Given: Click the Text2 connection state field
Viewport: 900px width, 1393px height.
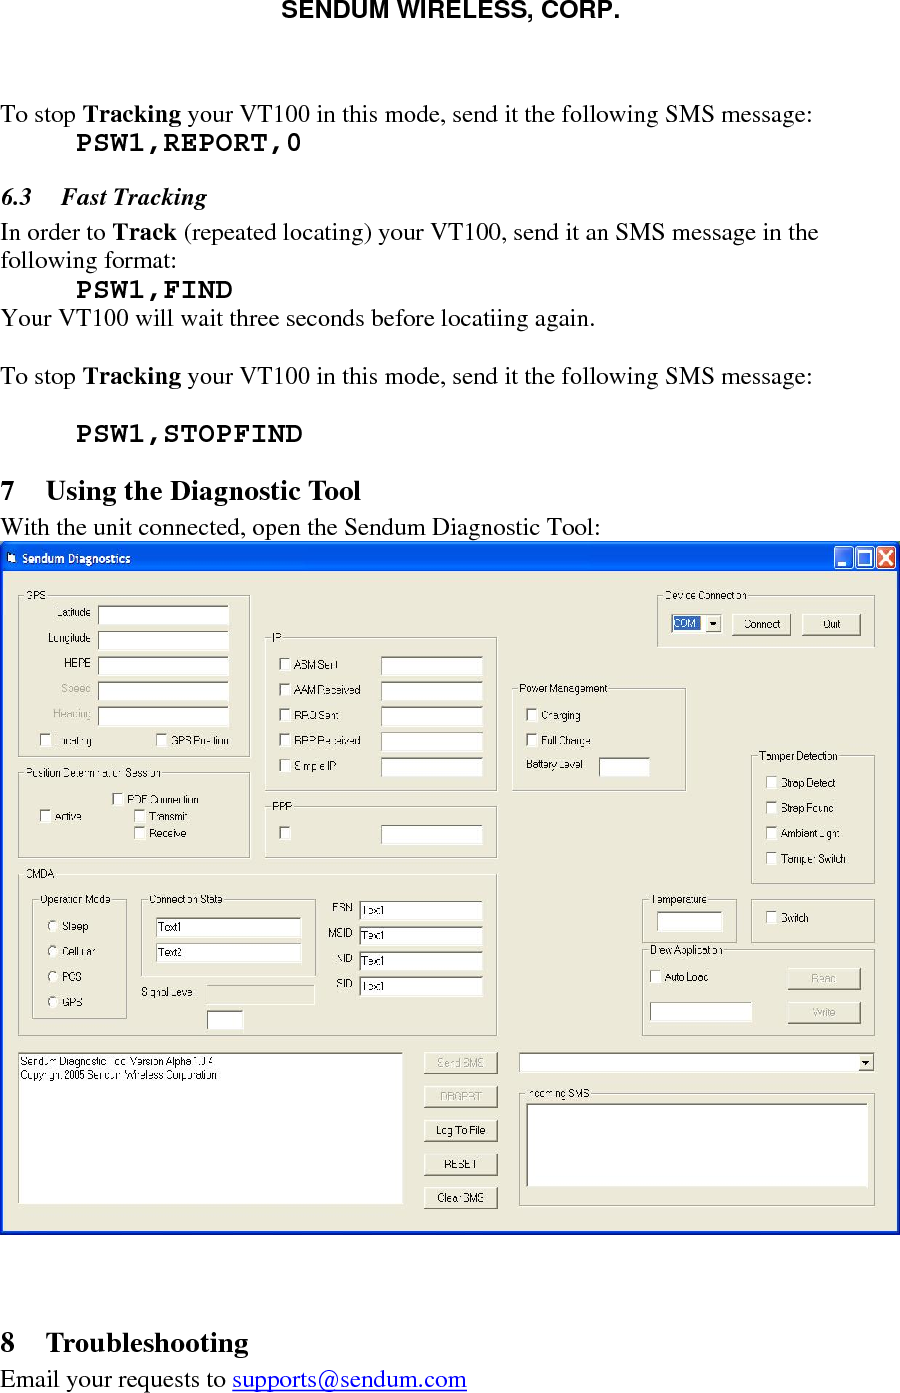Looking at the screenshot, I should pyautogui.click(x=229, y=952).
